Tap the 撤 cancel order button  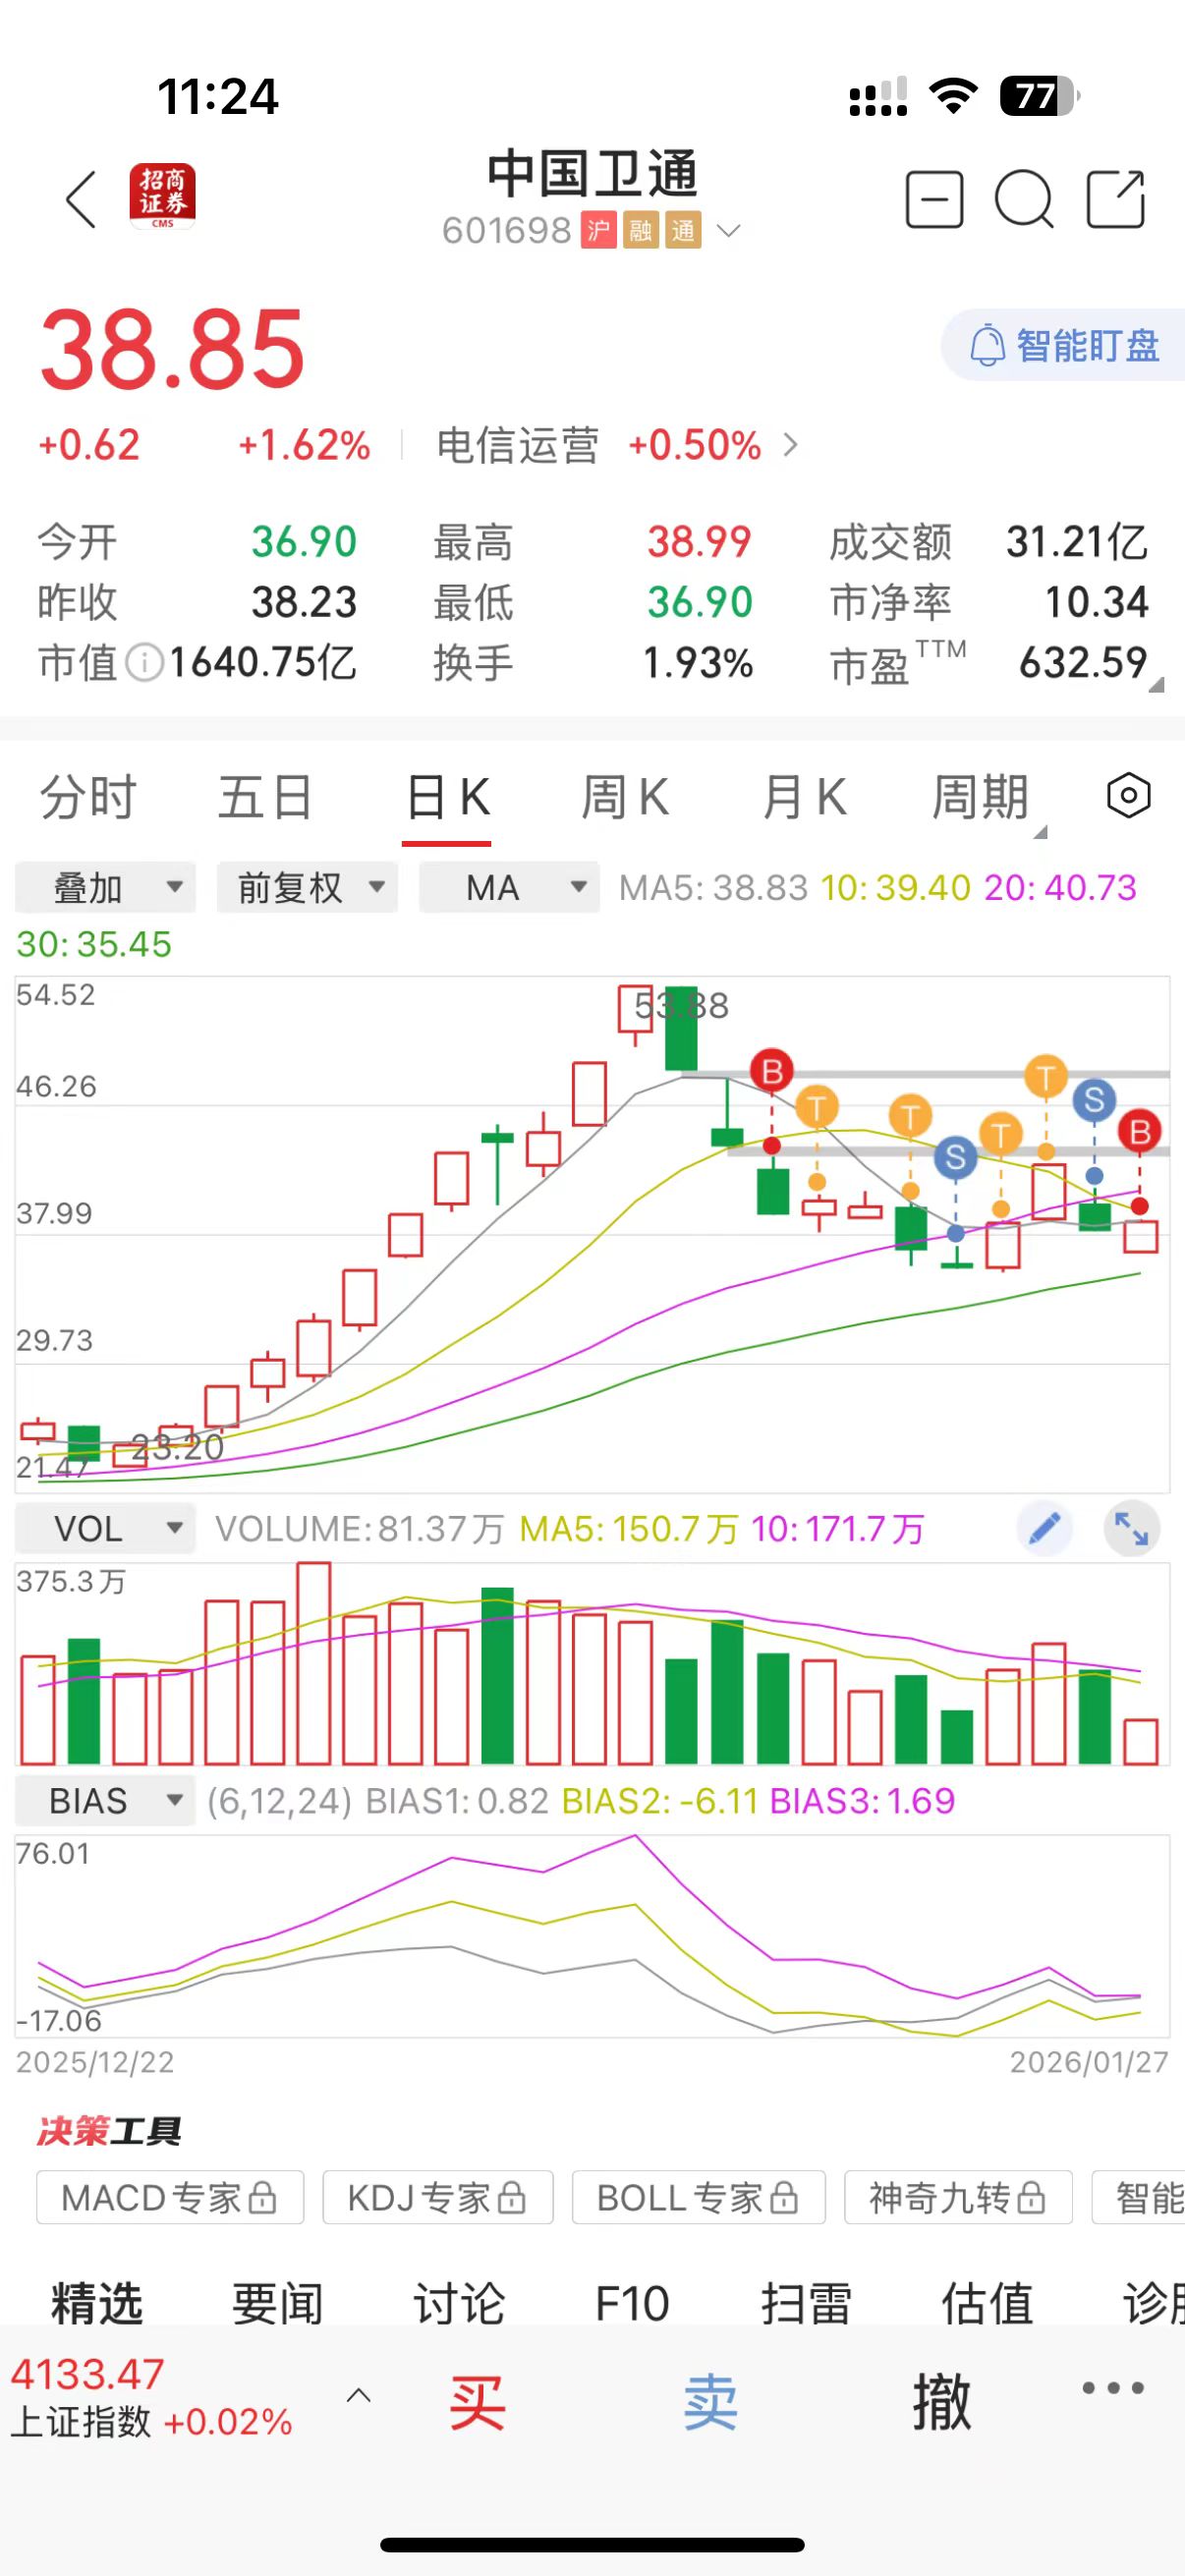(x=941, y=2402)
